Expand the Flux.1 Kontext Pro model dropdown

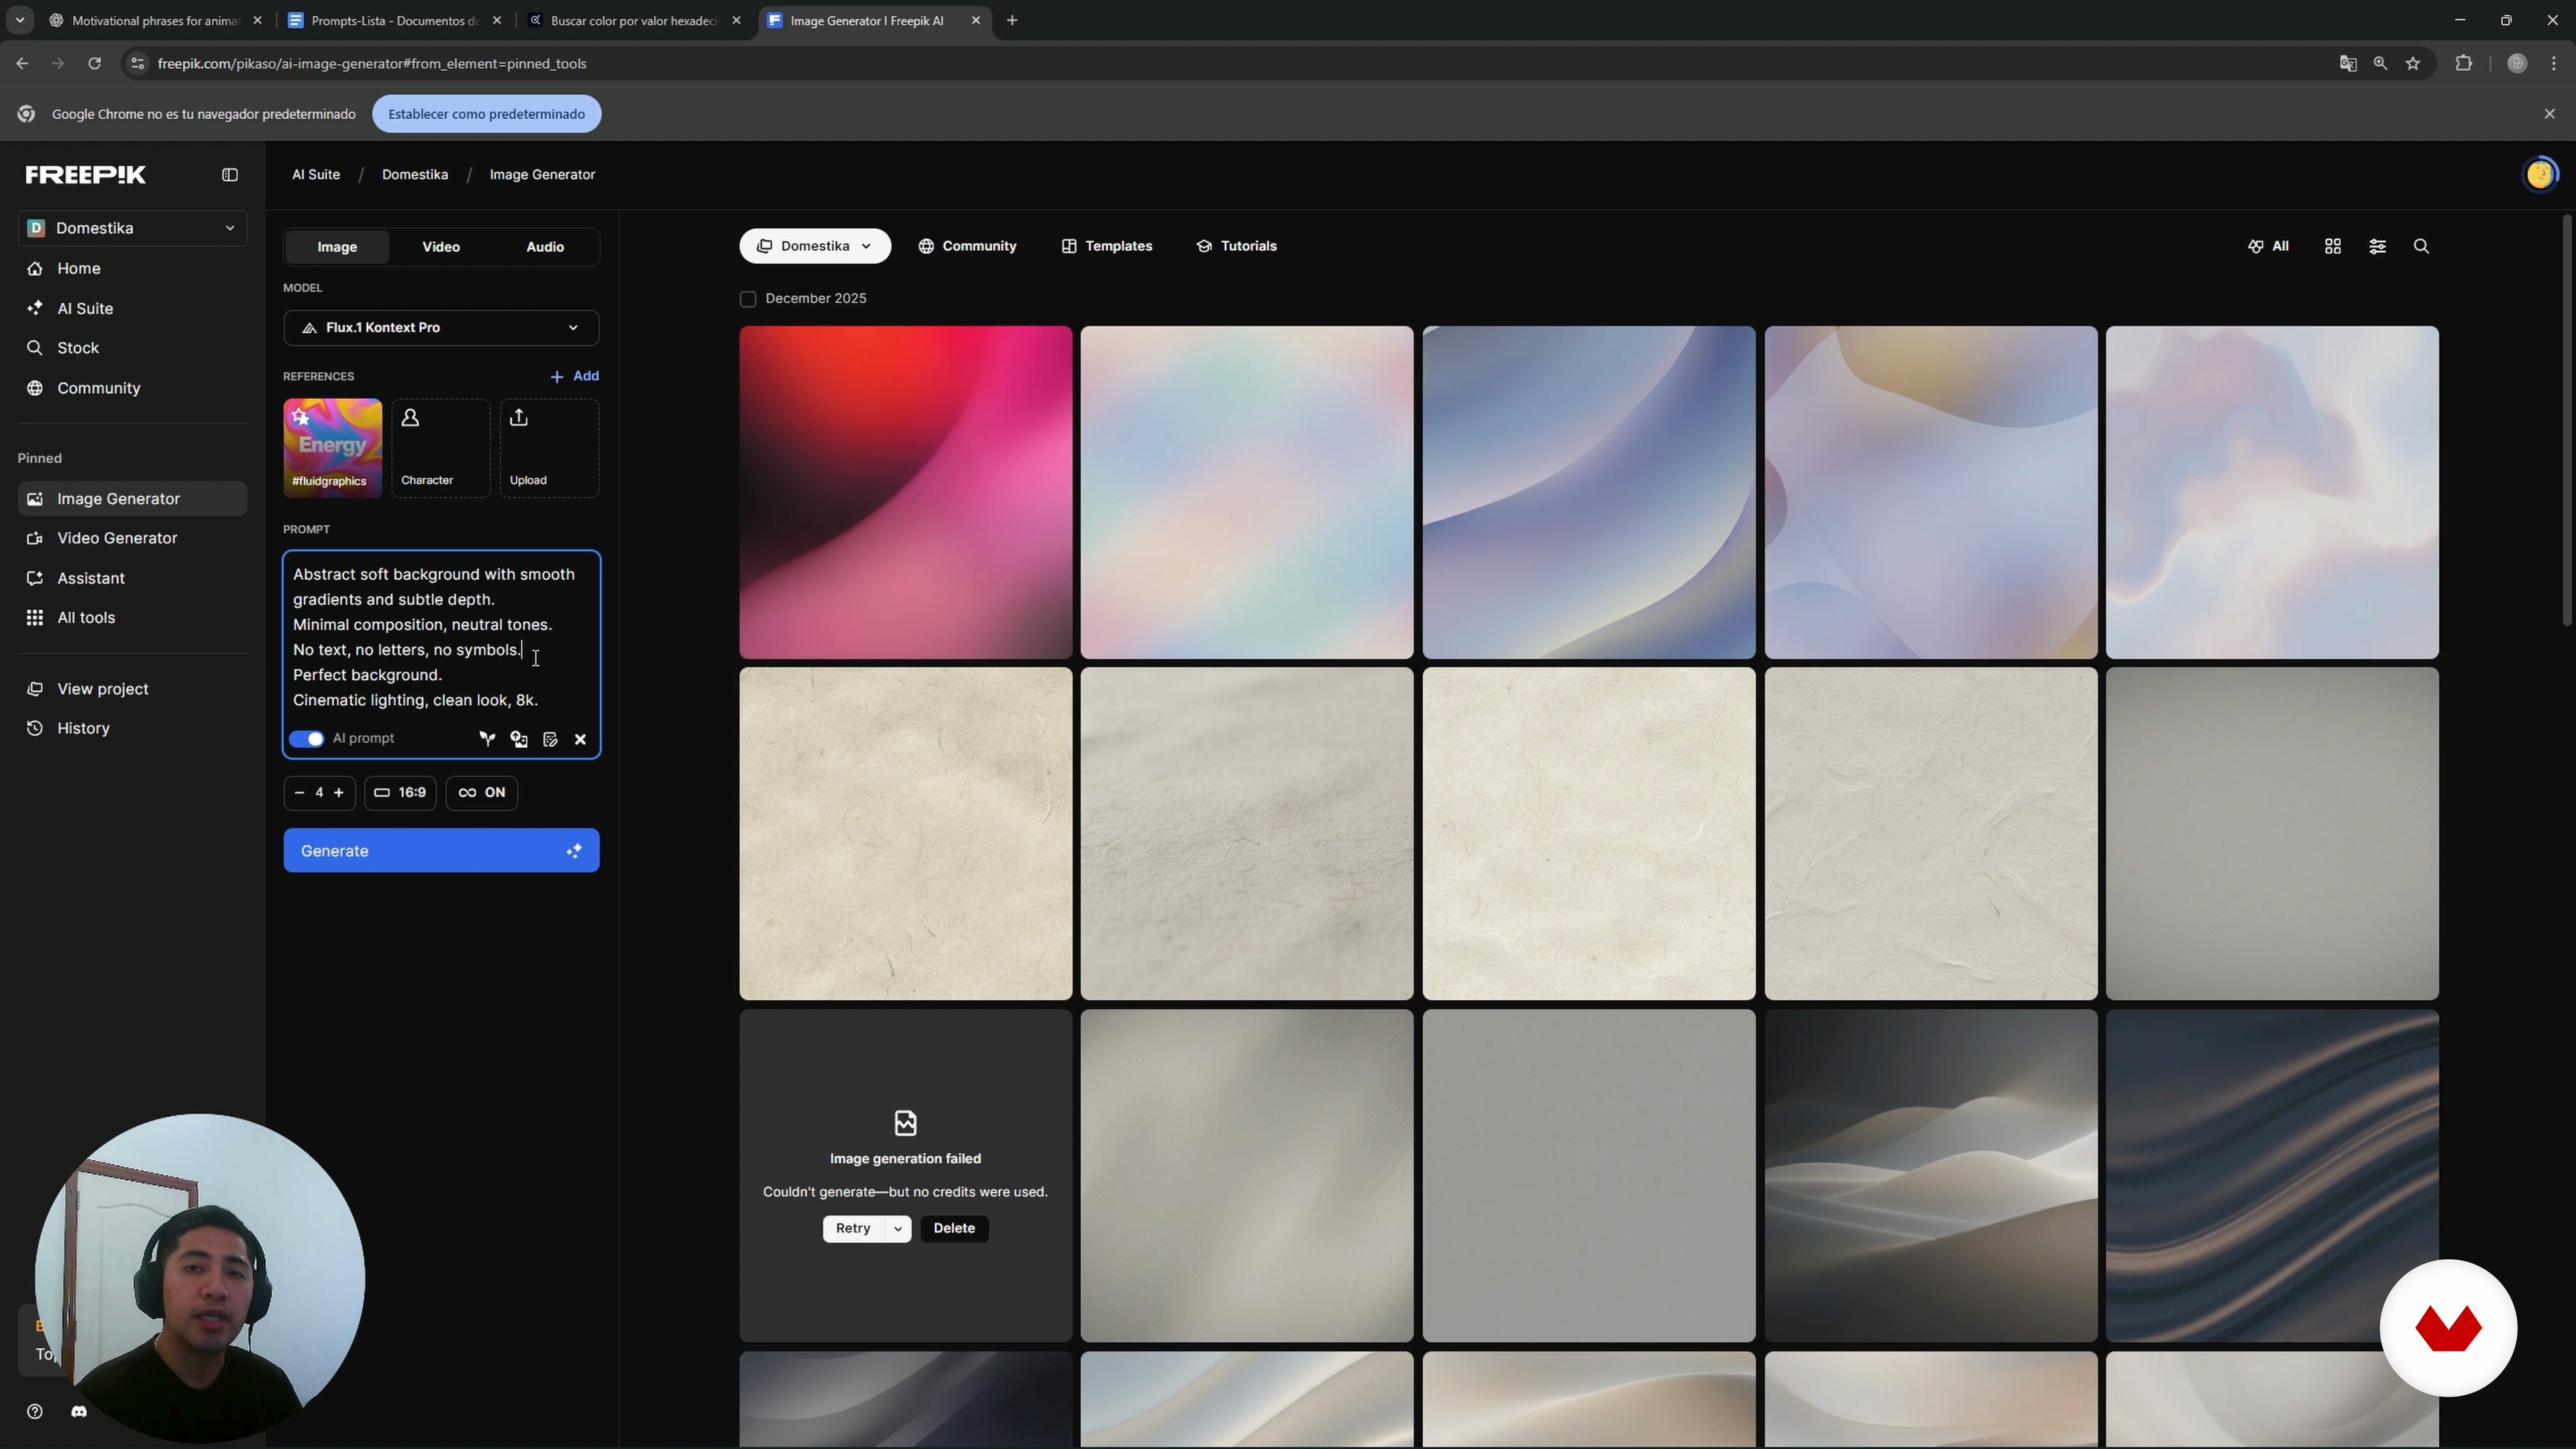[441, 328]
